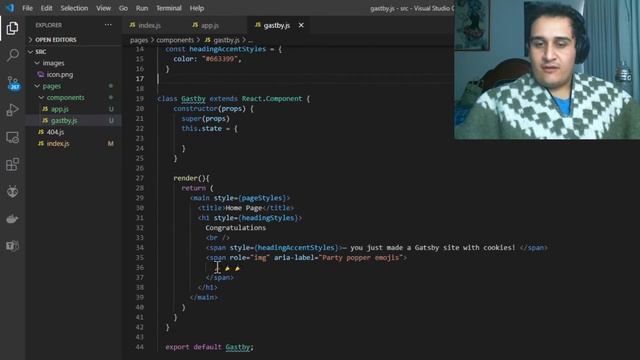Click "Party popper emojis" aria-label text
640x360 pixels.
pyautogui.click(x=360, y=258)
